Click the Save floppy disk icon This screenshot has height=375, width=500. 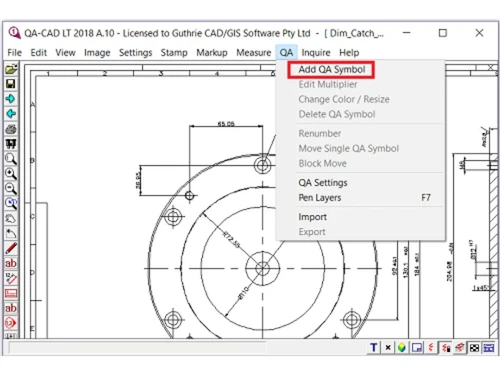coord(11,84)
